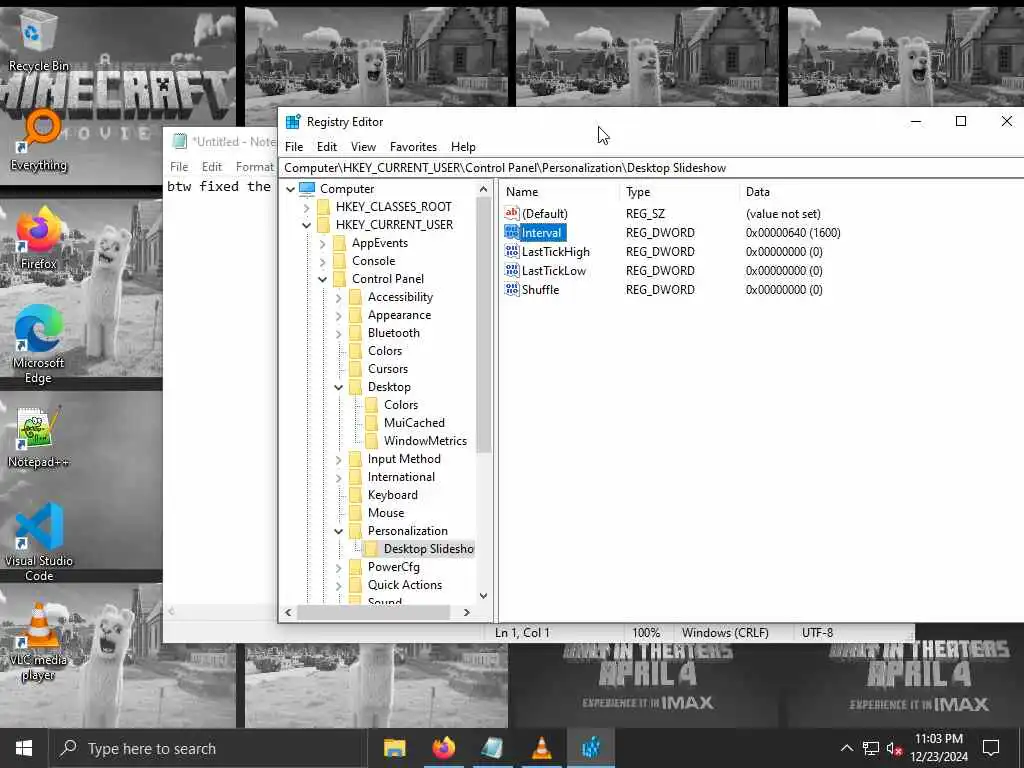Collapse the Desktop key arrow
This screenshot has height=768, width=1024.
click(338, 387)
